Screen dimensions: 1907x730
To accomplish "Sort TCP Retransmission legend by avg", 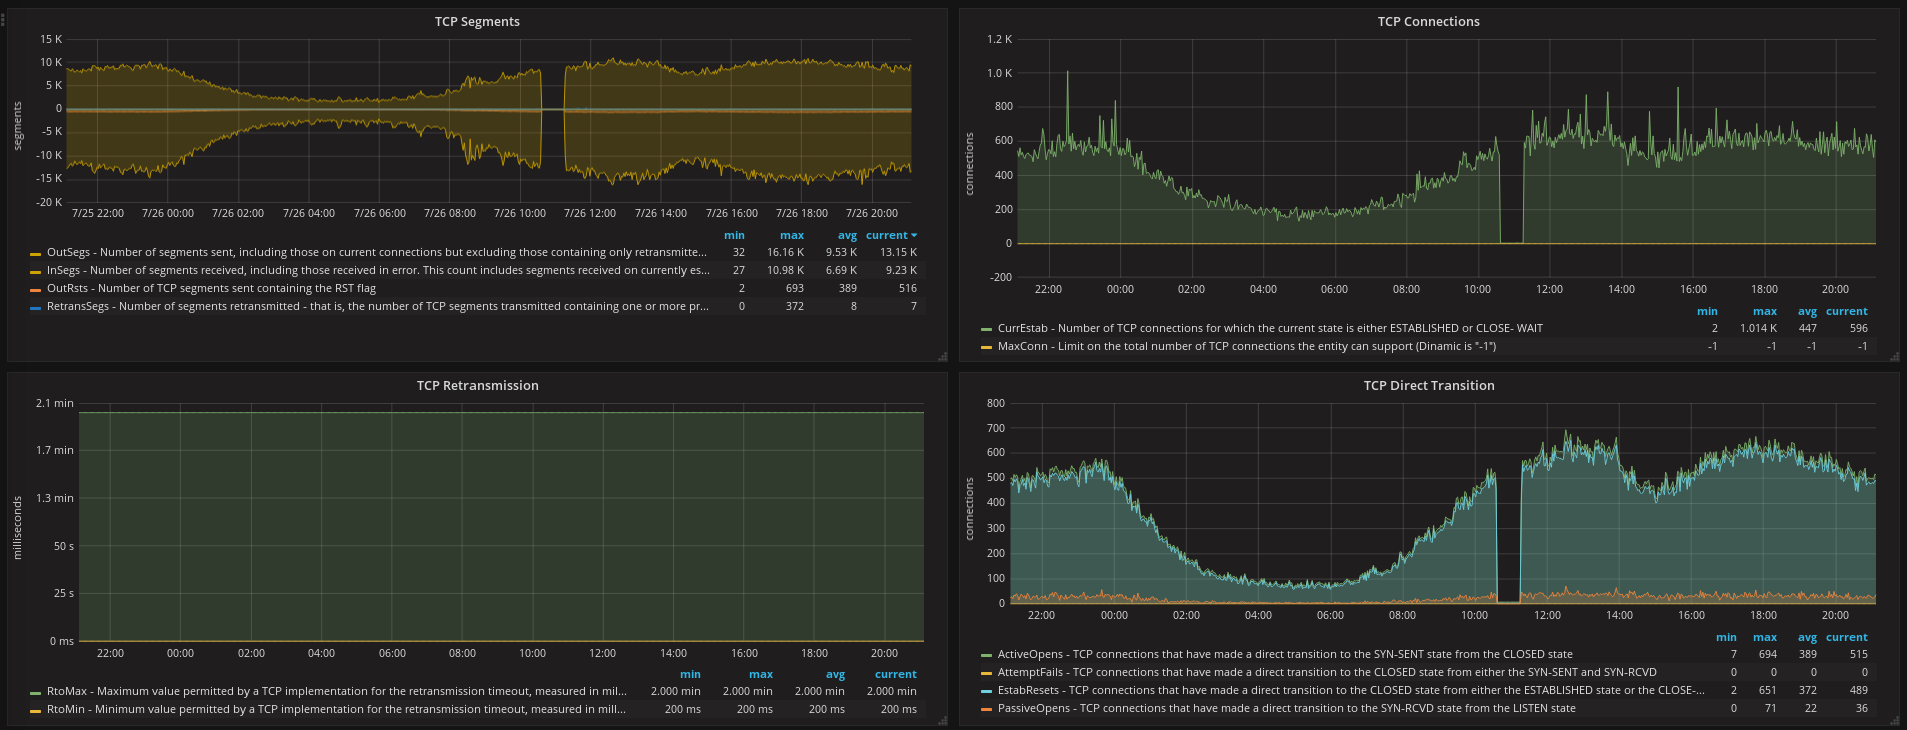I will pos(835,674).
